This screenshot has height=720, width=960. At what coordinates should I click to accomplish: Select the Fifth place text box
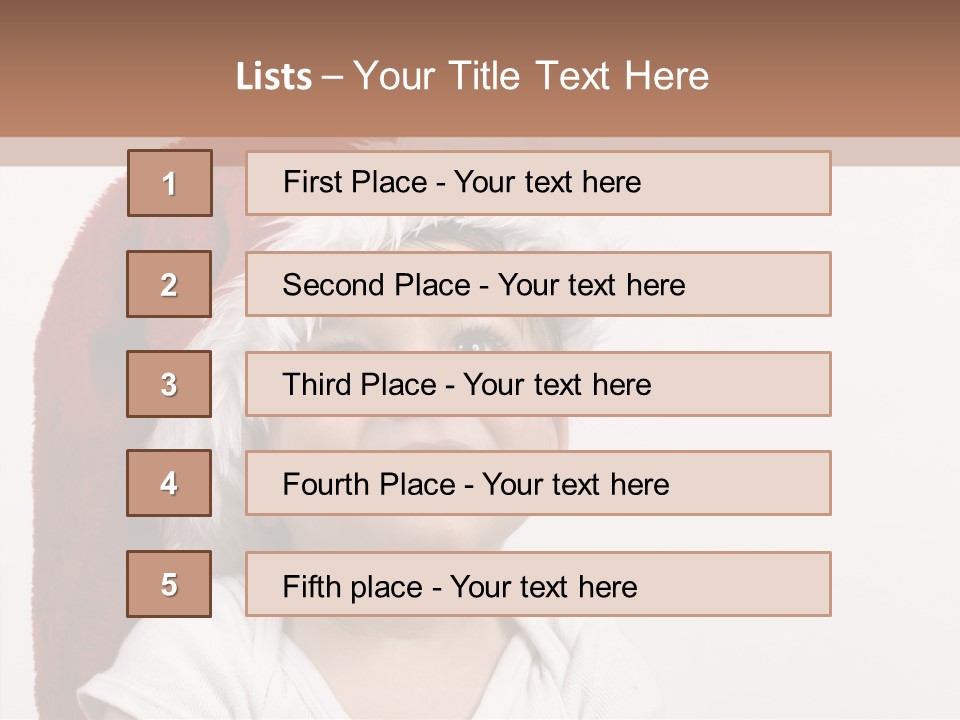coord(538,584)
